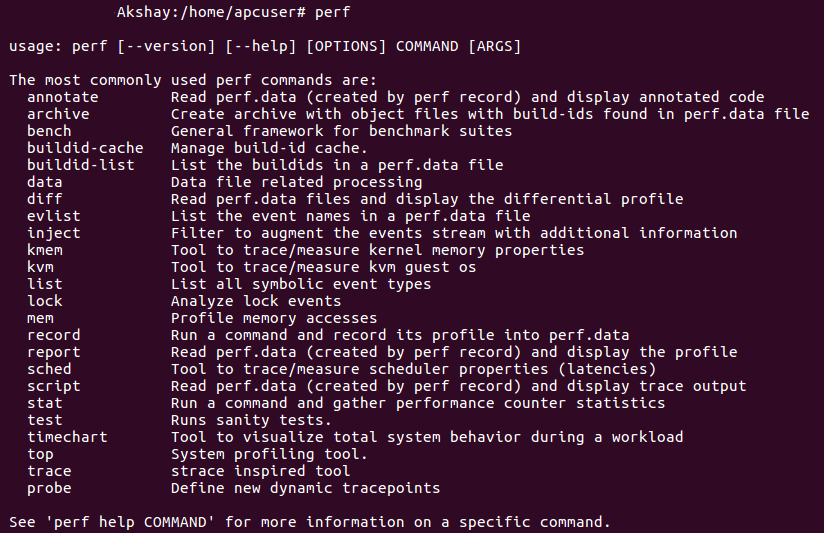The image size is (824, 533).
Task: Click the 'report' command name
Action: pos(54,352)
